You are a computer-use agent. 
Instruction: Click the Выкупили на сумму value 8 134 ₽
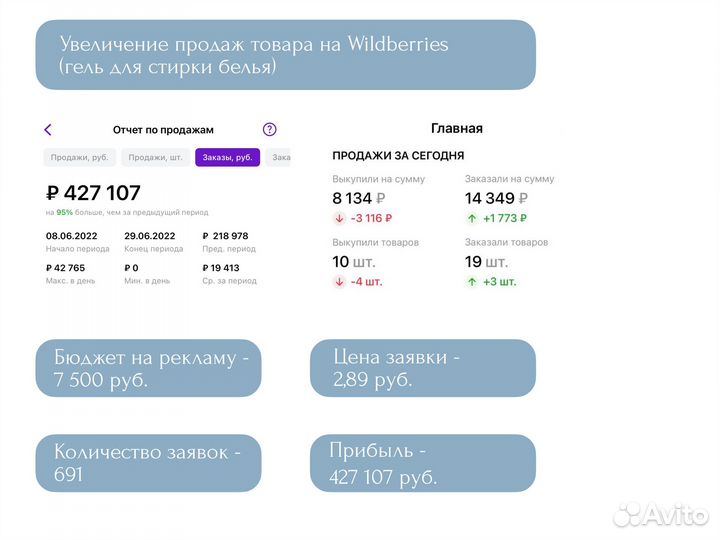click(x=359, y=198)
